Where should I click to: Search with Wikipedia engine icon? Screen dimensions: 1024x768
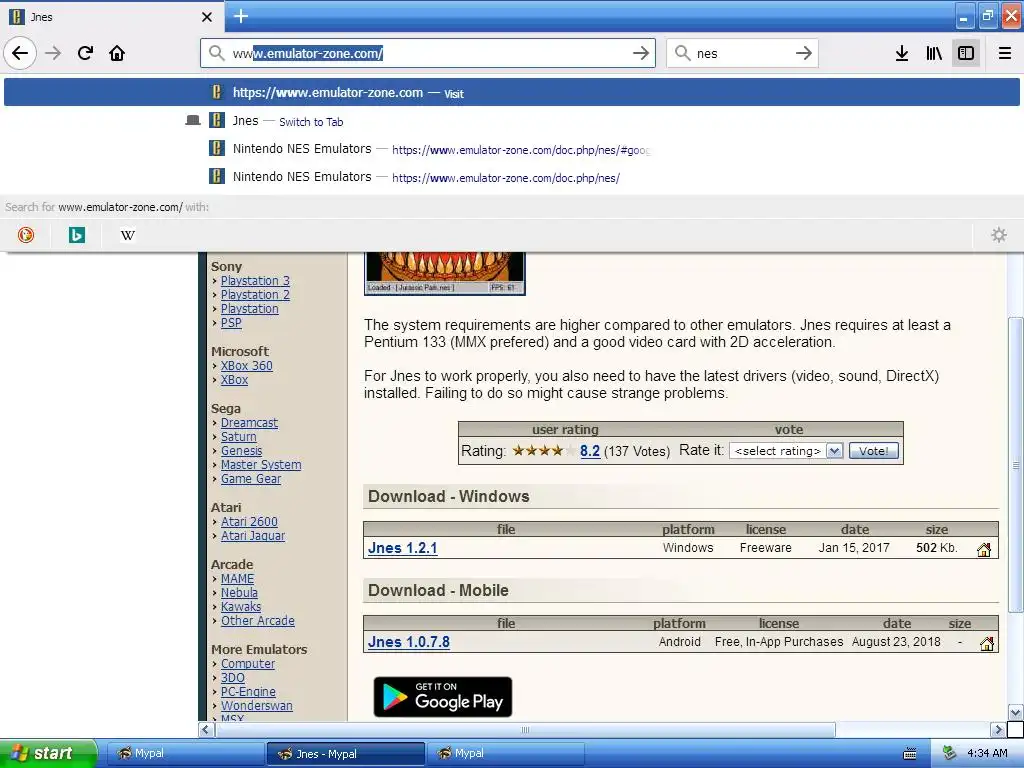click(128, 235)
